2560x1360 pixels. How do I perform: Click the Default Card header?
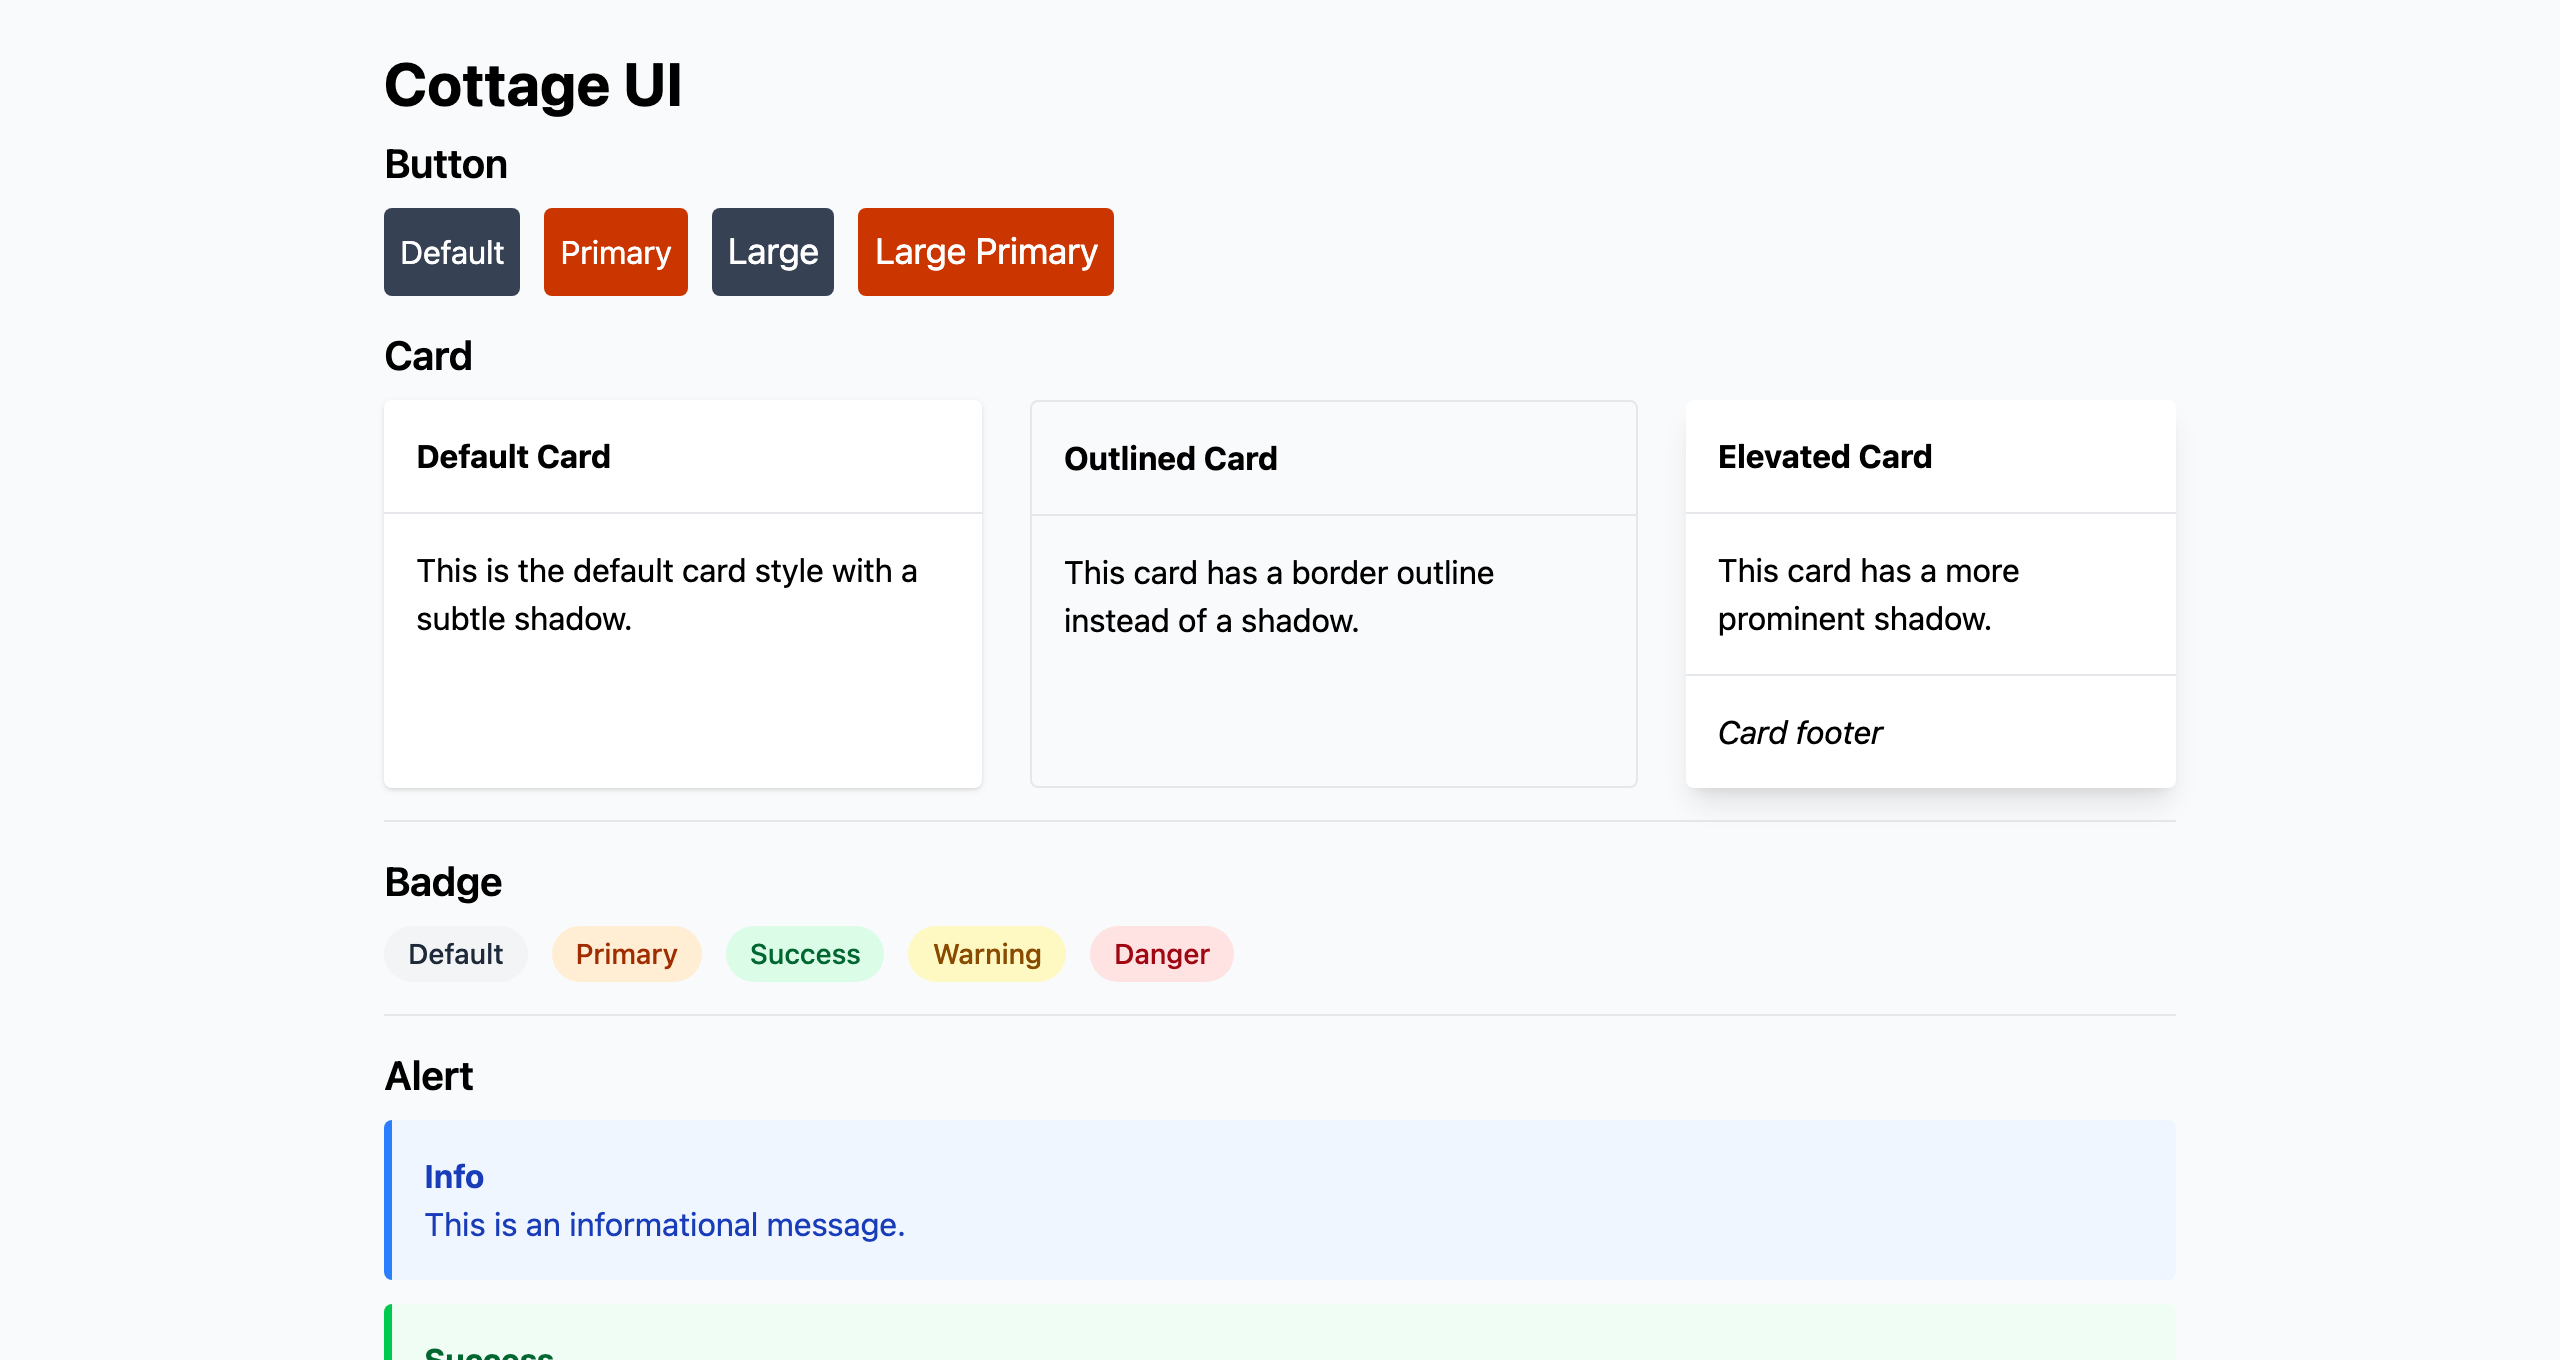[513, 456]
